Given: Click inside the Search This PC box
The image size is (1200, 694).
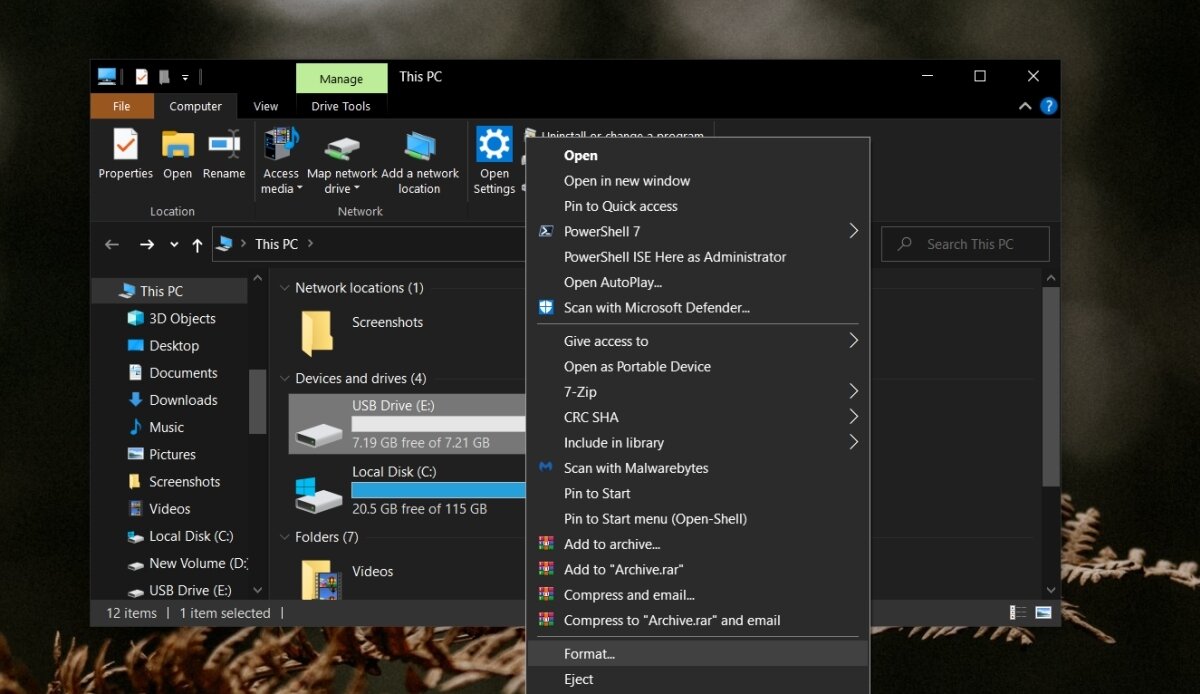Looking at the screenshot, I should (963, 243).
